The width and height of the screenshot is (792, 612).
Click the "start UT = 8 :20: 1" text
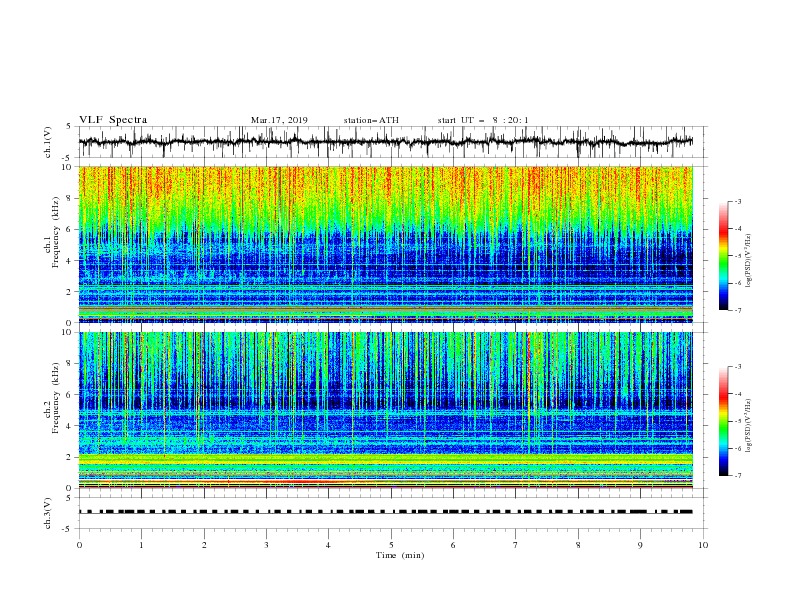pyautogui.click(x=483, y=120)
